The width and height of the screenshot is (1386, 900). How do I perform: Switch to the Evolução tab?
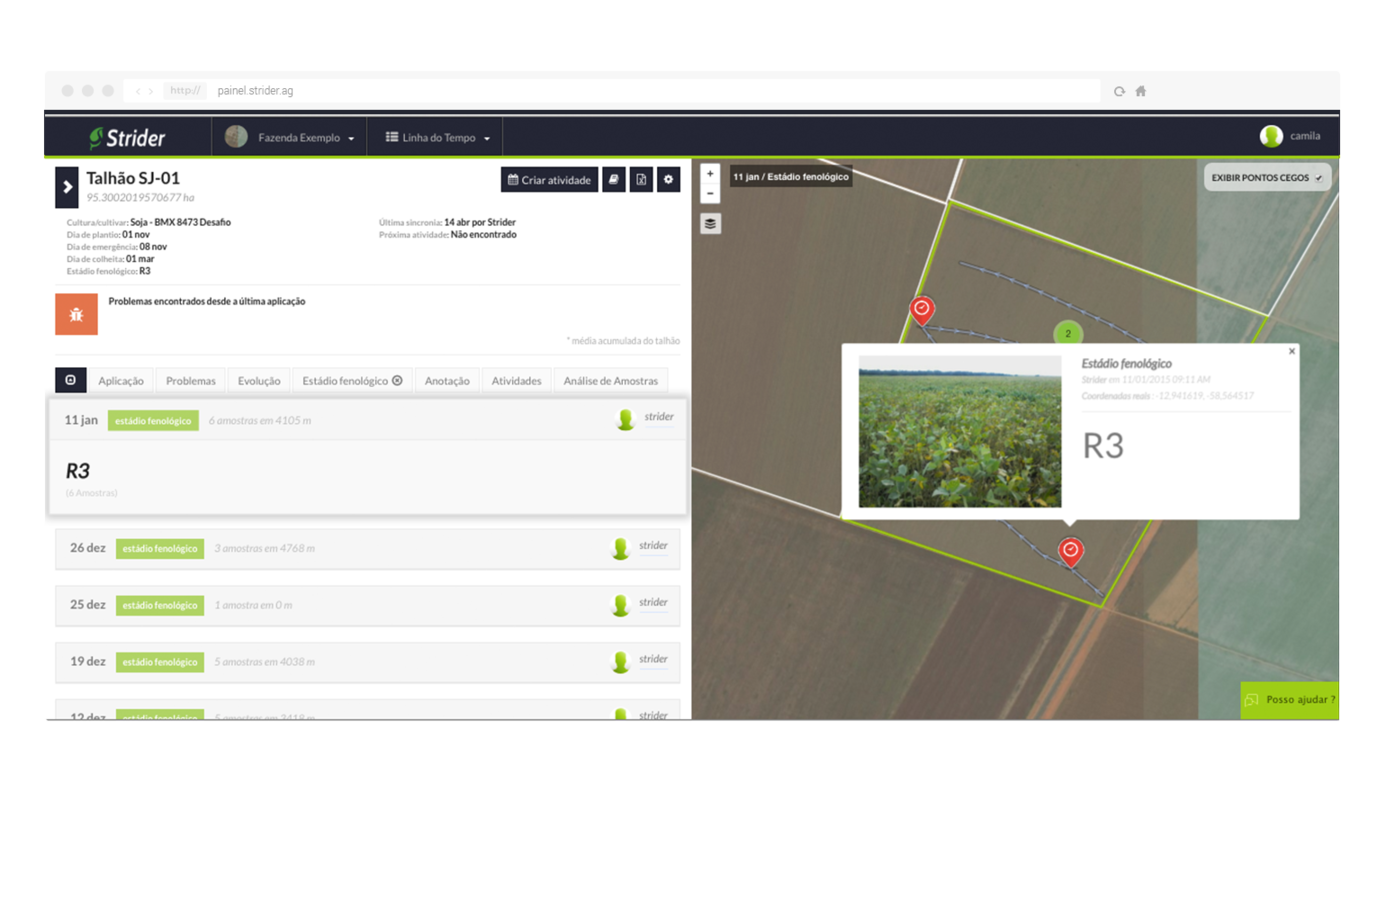tap(259, 381)
